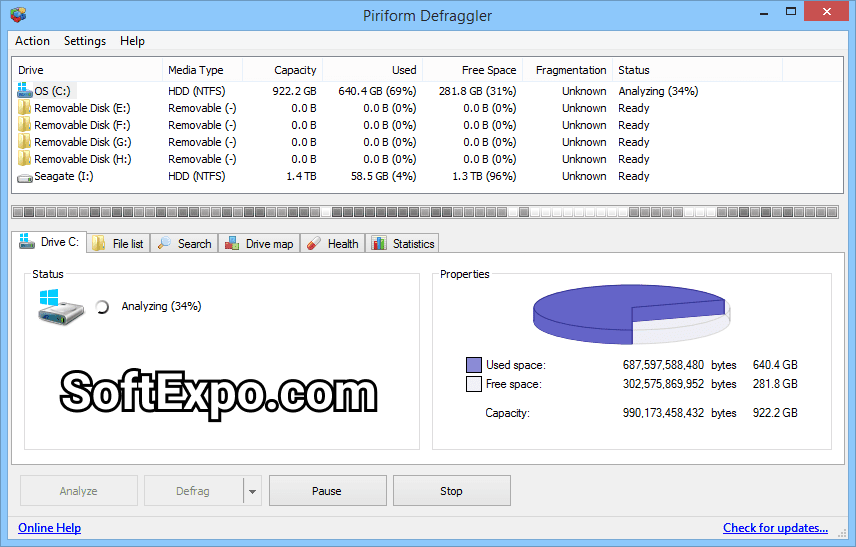Click the icon next to Removable Disk (H:)
This screenshot has width=856, height=547.
coord(24,158)
